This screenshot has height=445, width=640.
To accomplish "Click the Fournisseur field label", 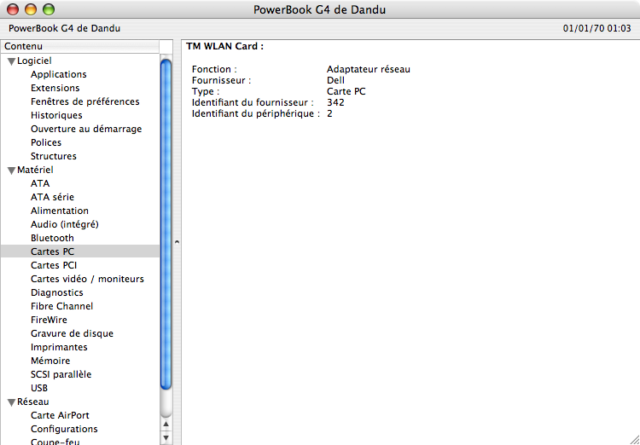I will point(222,80).
